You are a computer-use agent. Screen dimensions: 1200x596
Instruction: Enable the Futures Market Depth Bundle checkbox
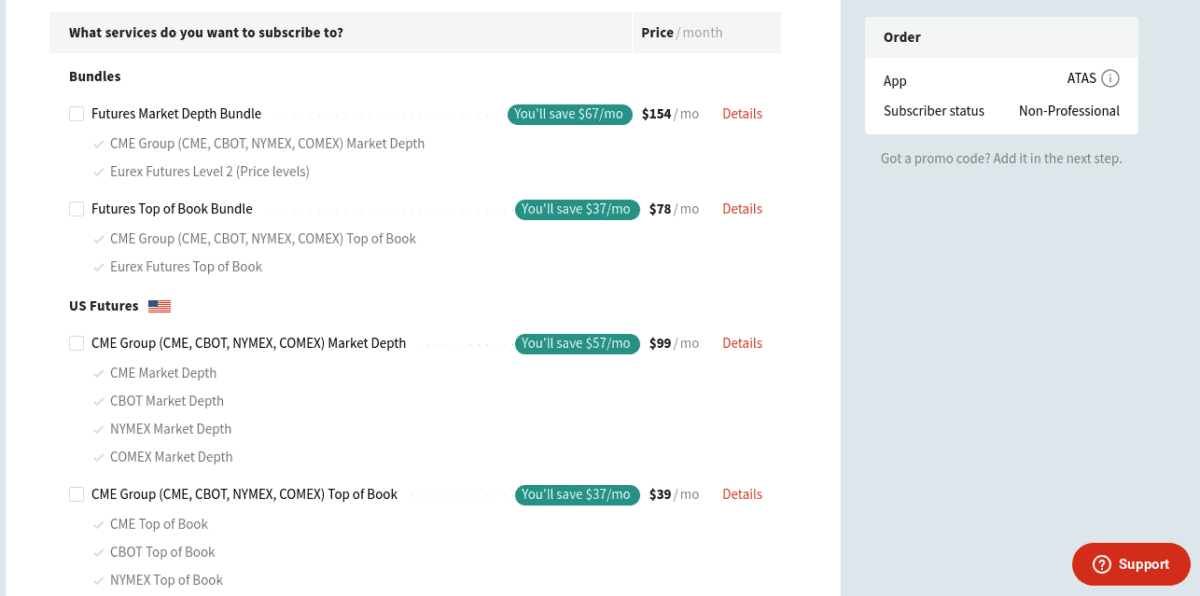pyautogui.click(x=76, y=113)
